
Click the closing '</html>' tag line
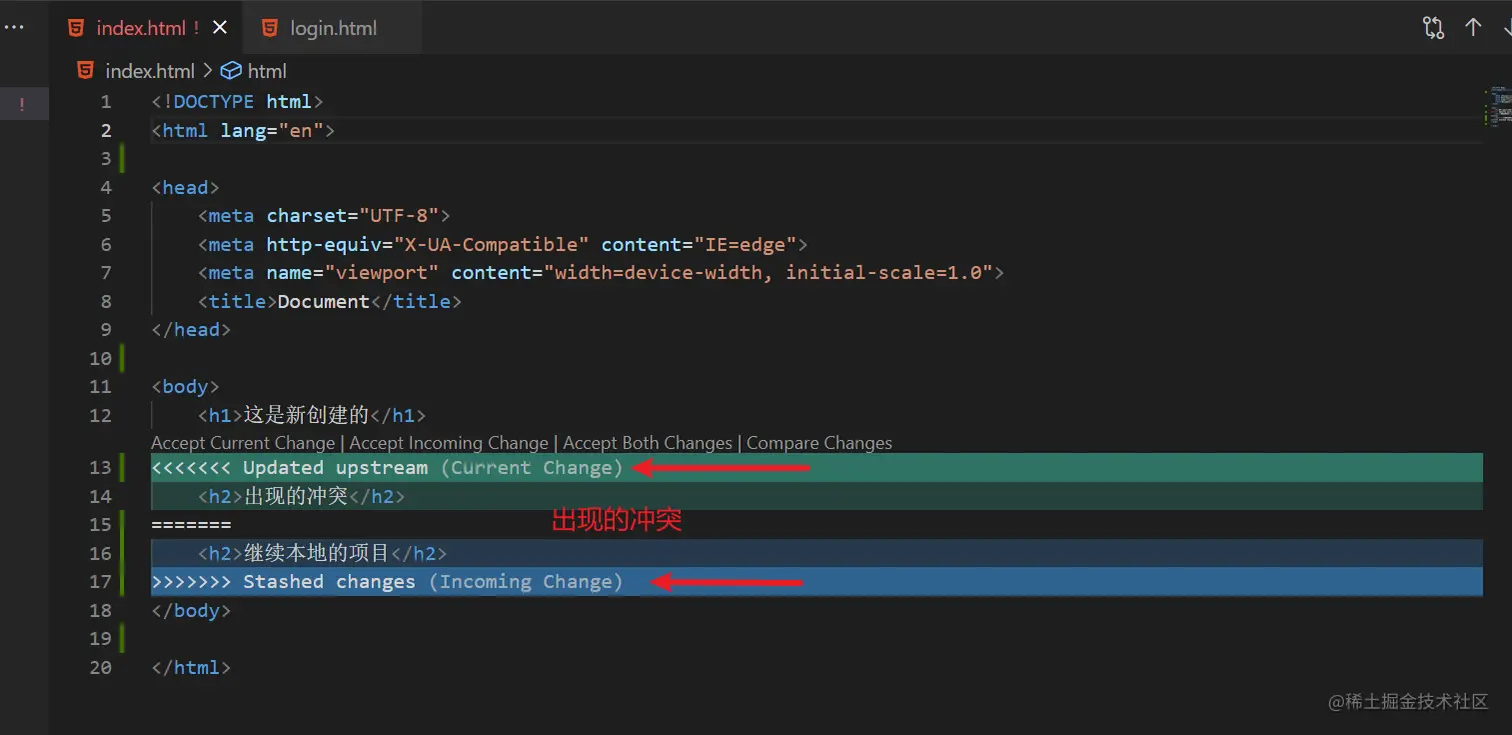tap(191, 667)
